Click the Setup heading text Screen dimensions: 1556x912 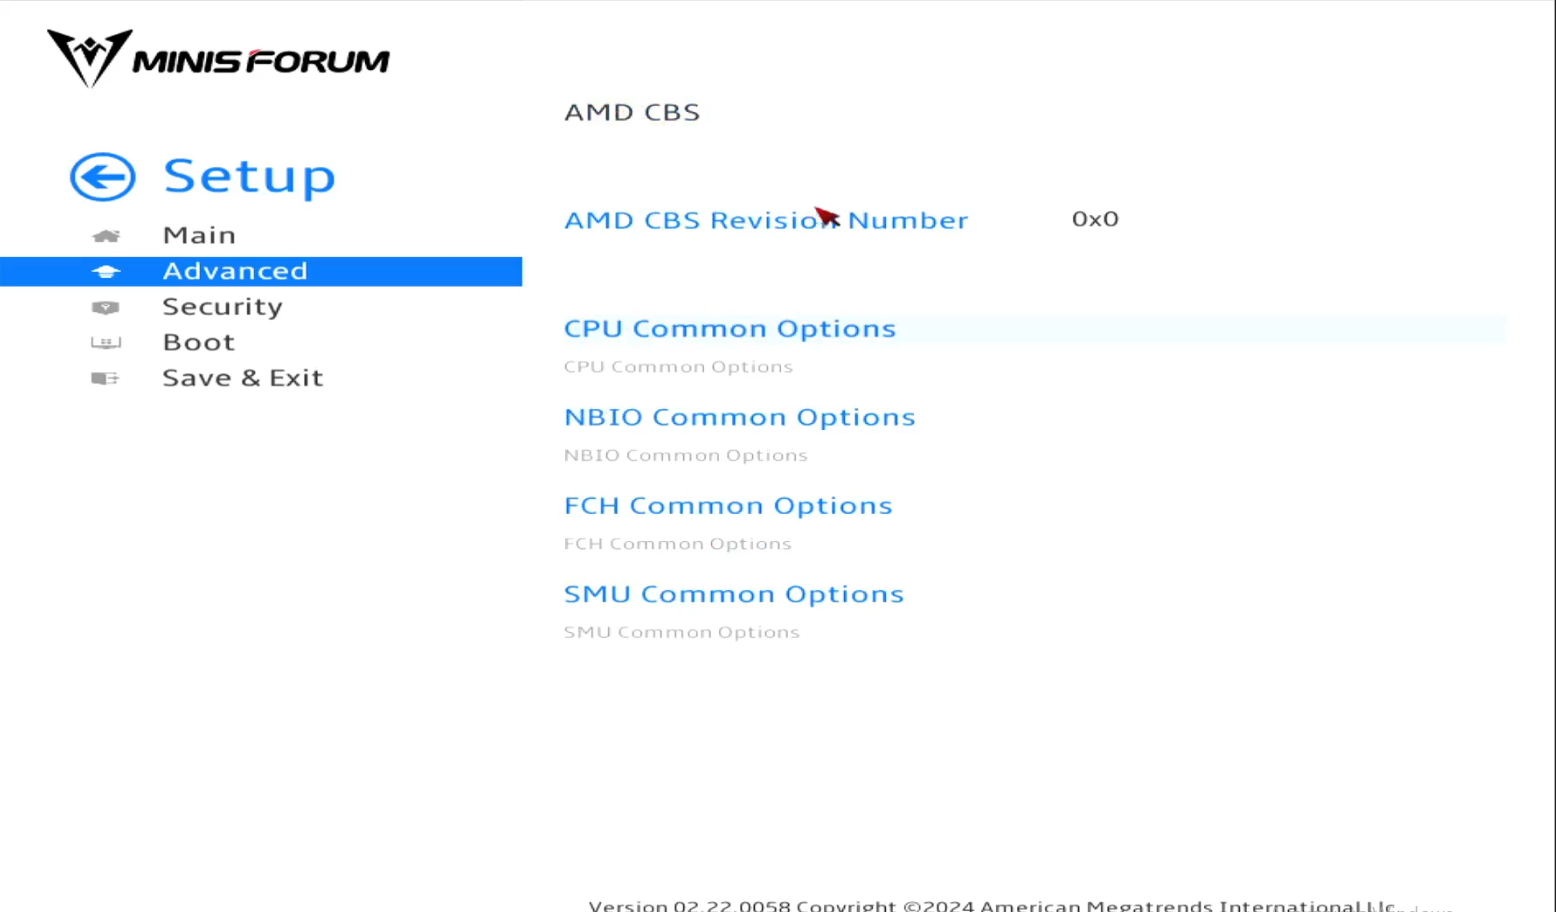click(249, 177)
